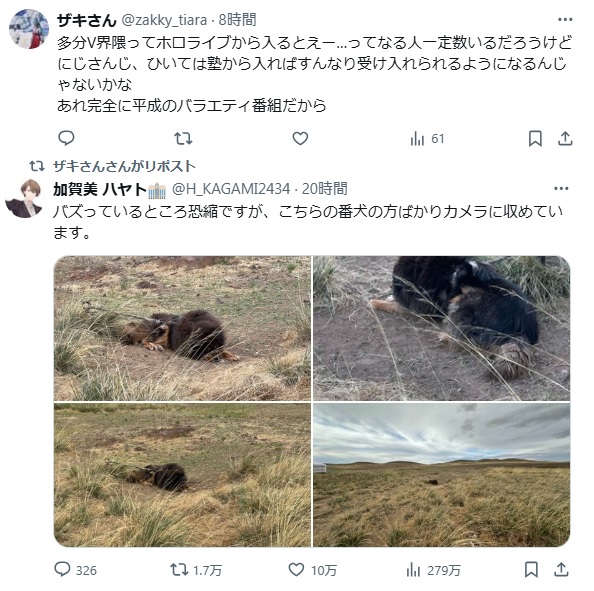Bookmark the 加賀美ハヤト post
This screenshot has height=591, width=594.
[x=531, y=569]
